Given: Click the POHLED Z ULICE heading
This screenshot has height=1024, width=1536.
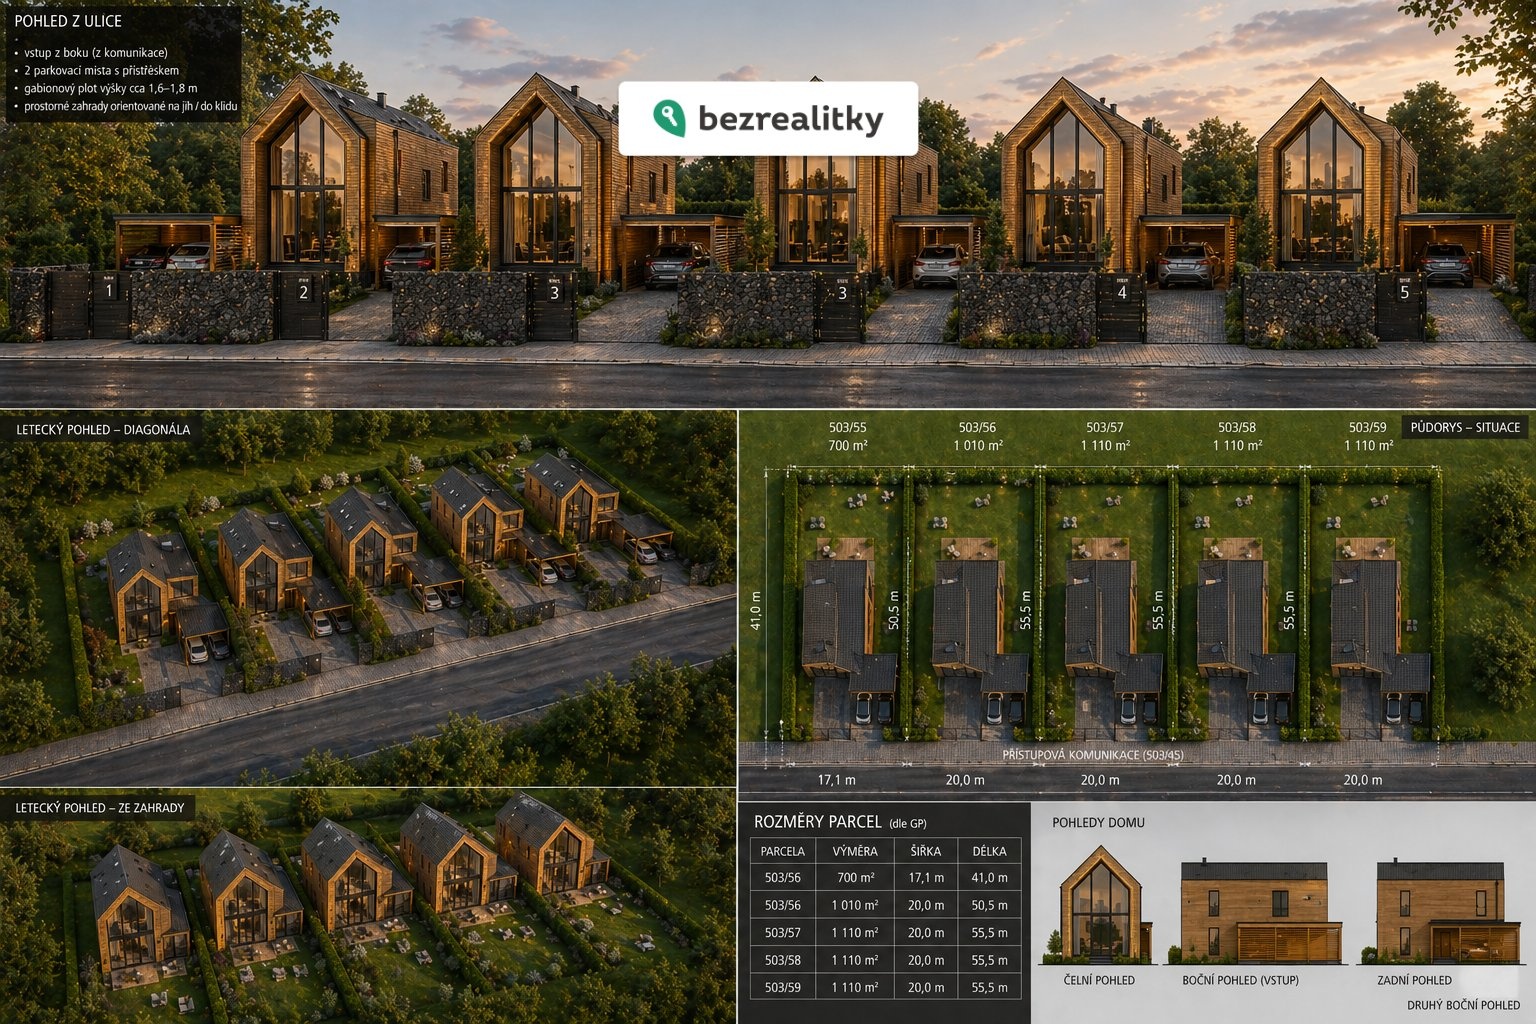Looking at the screenshot, I should (x=68, y=21).
